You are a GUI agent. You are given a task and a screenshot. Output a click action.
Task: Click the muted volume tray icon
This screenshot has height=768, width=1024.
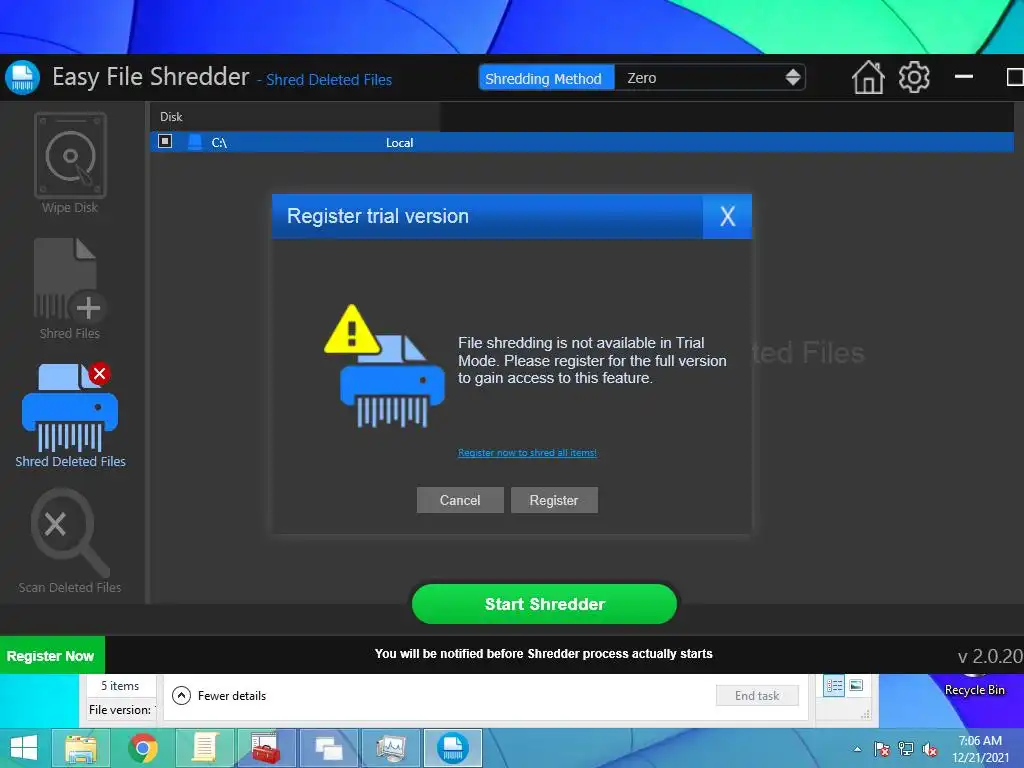coord(930,749)
